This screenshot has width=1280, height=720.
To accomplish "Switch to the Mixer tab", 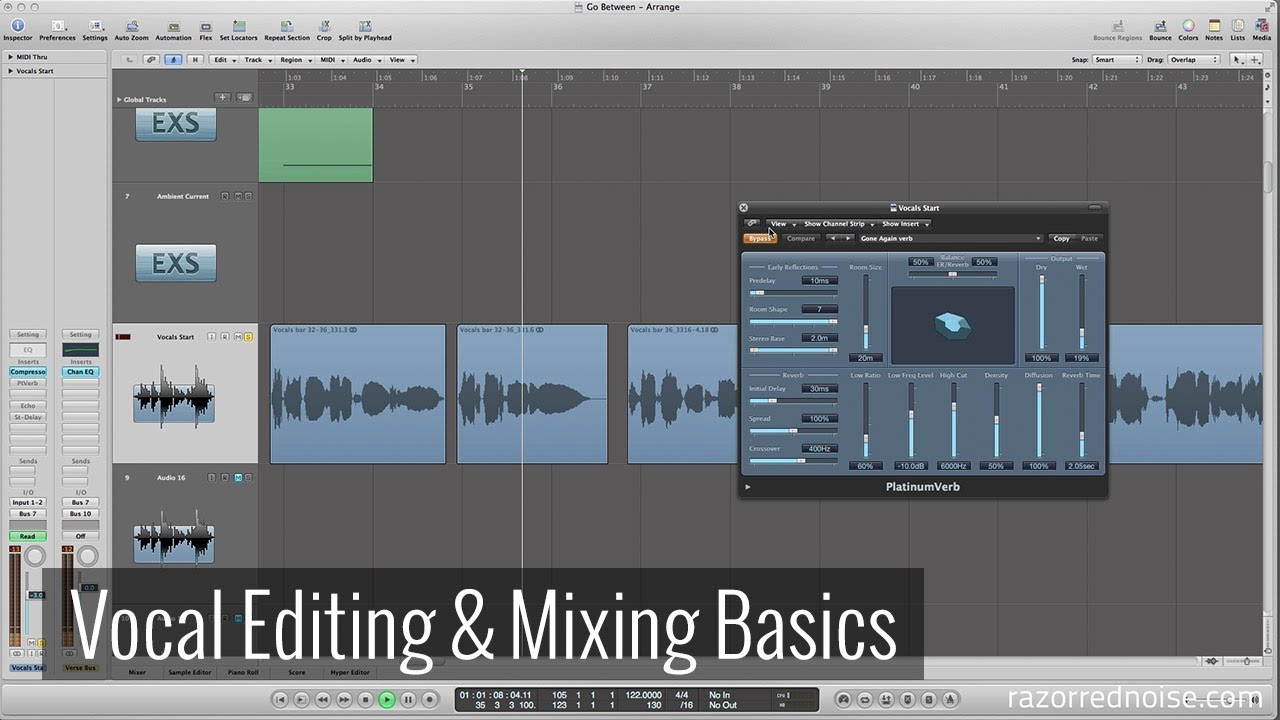I will pyautogui.click(x=137, y=672).
